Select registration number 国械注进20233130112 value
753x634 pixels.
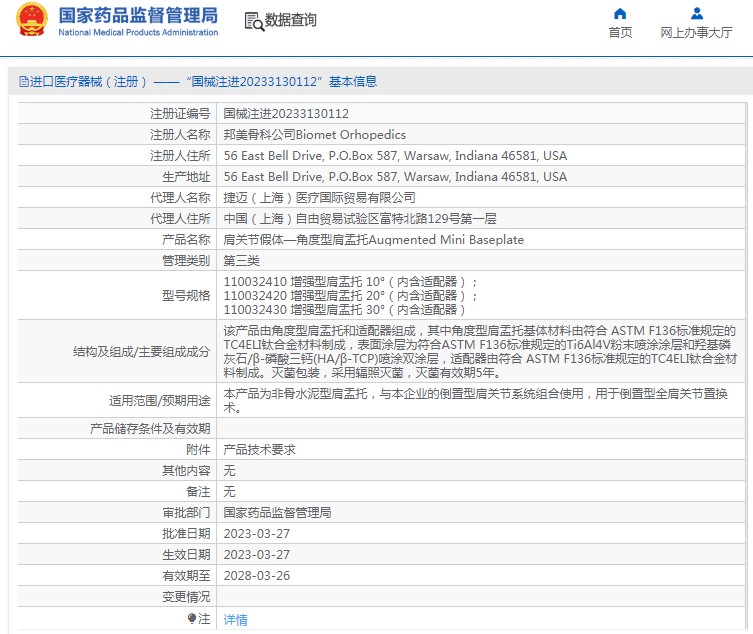pos(286,114)
